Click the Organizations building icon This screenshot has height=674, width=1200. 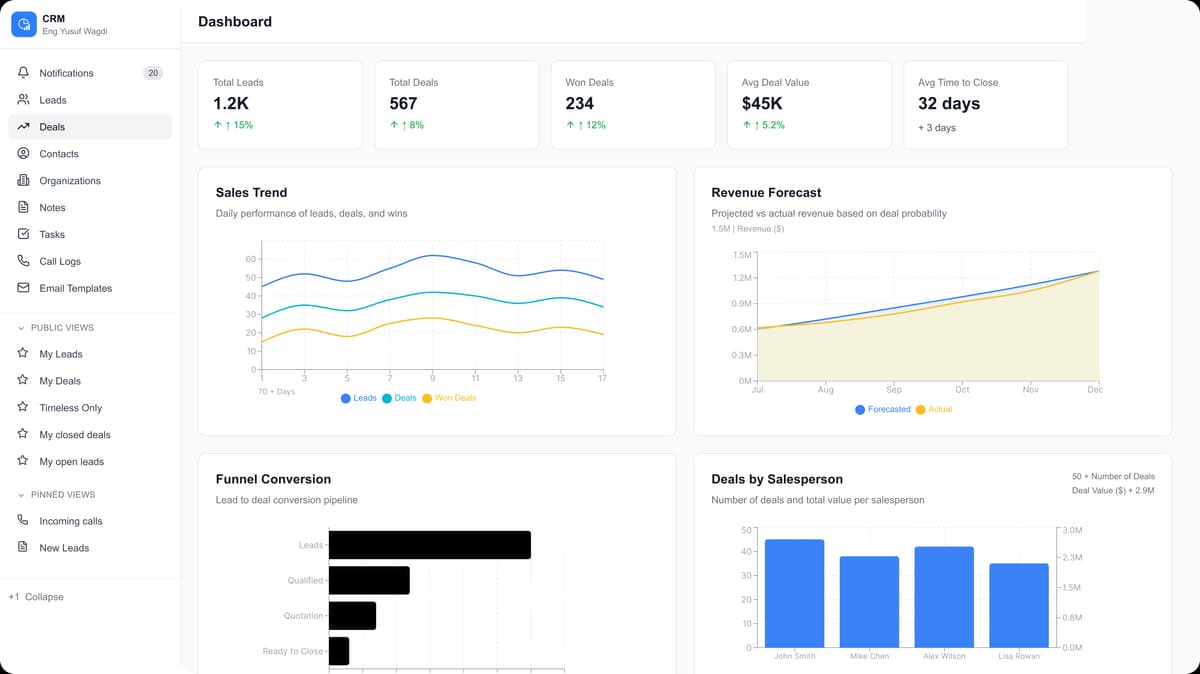click(23, 181)
